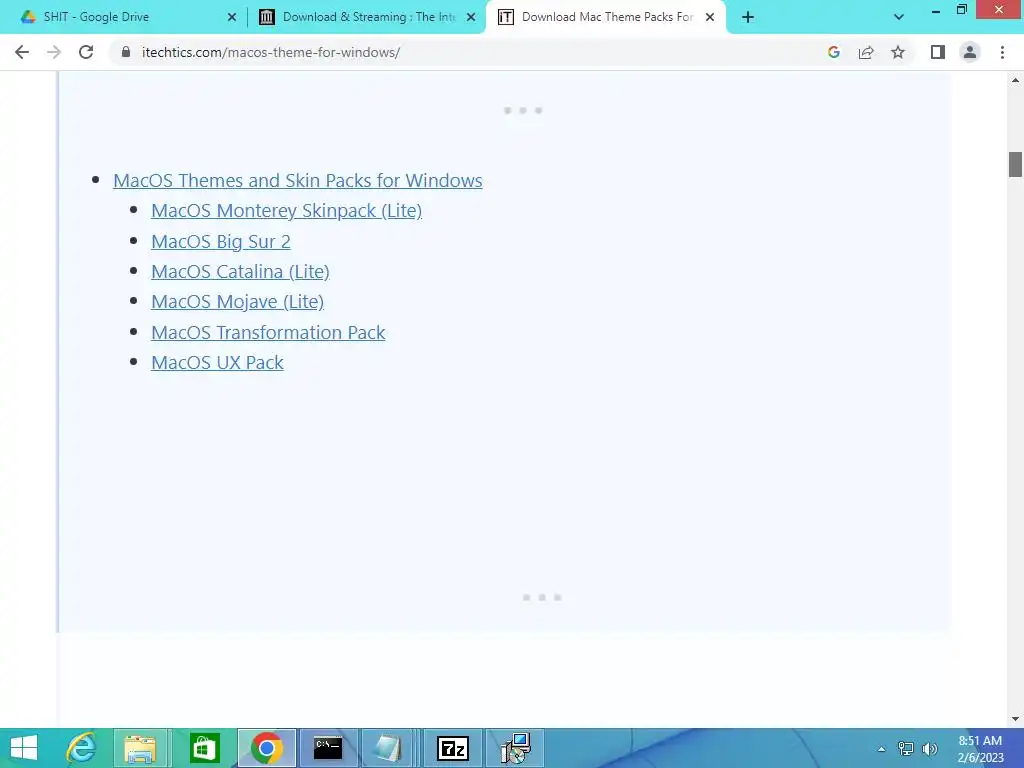Go to MacOS Mojave (Lite) link
This screenshot has width=1024, height=768.
coord(237,301)
